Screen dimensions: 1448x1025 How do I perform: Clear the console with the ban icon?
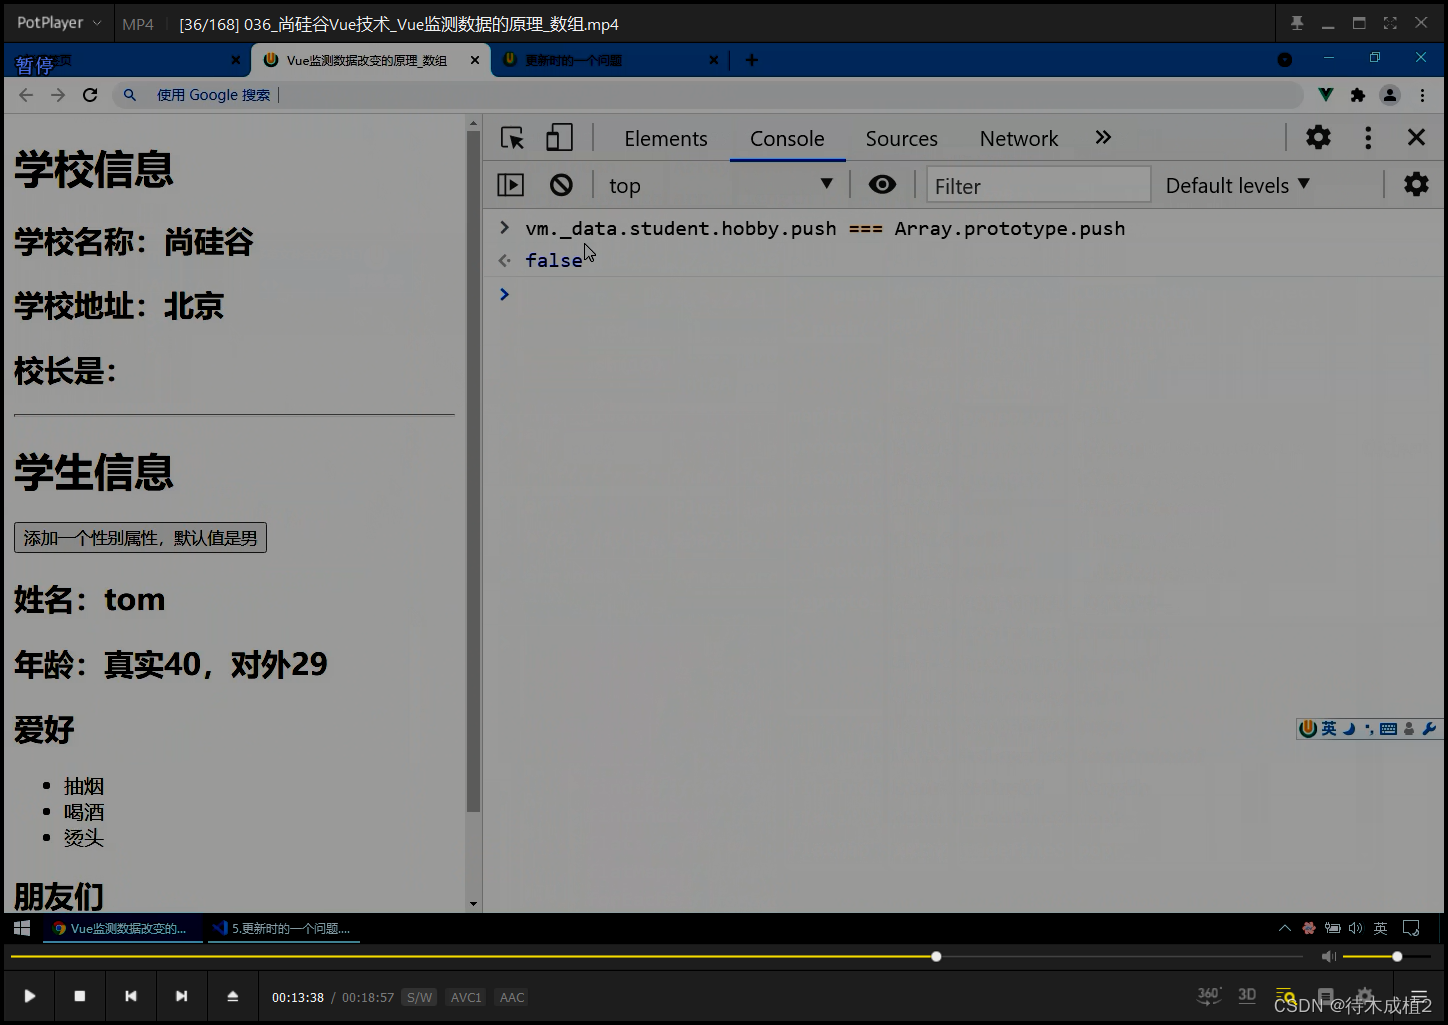click(561, 185)
